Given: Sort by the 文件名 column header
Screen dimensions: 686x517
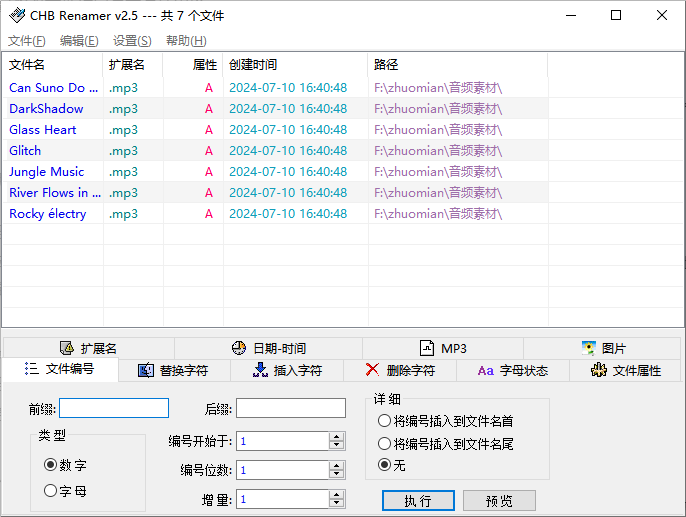Looking at the screenshot, I should point(52,65).
